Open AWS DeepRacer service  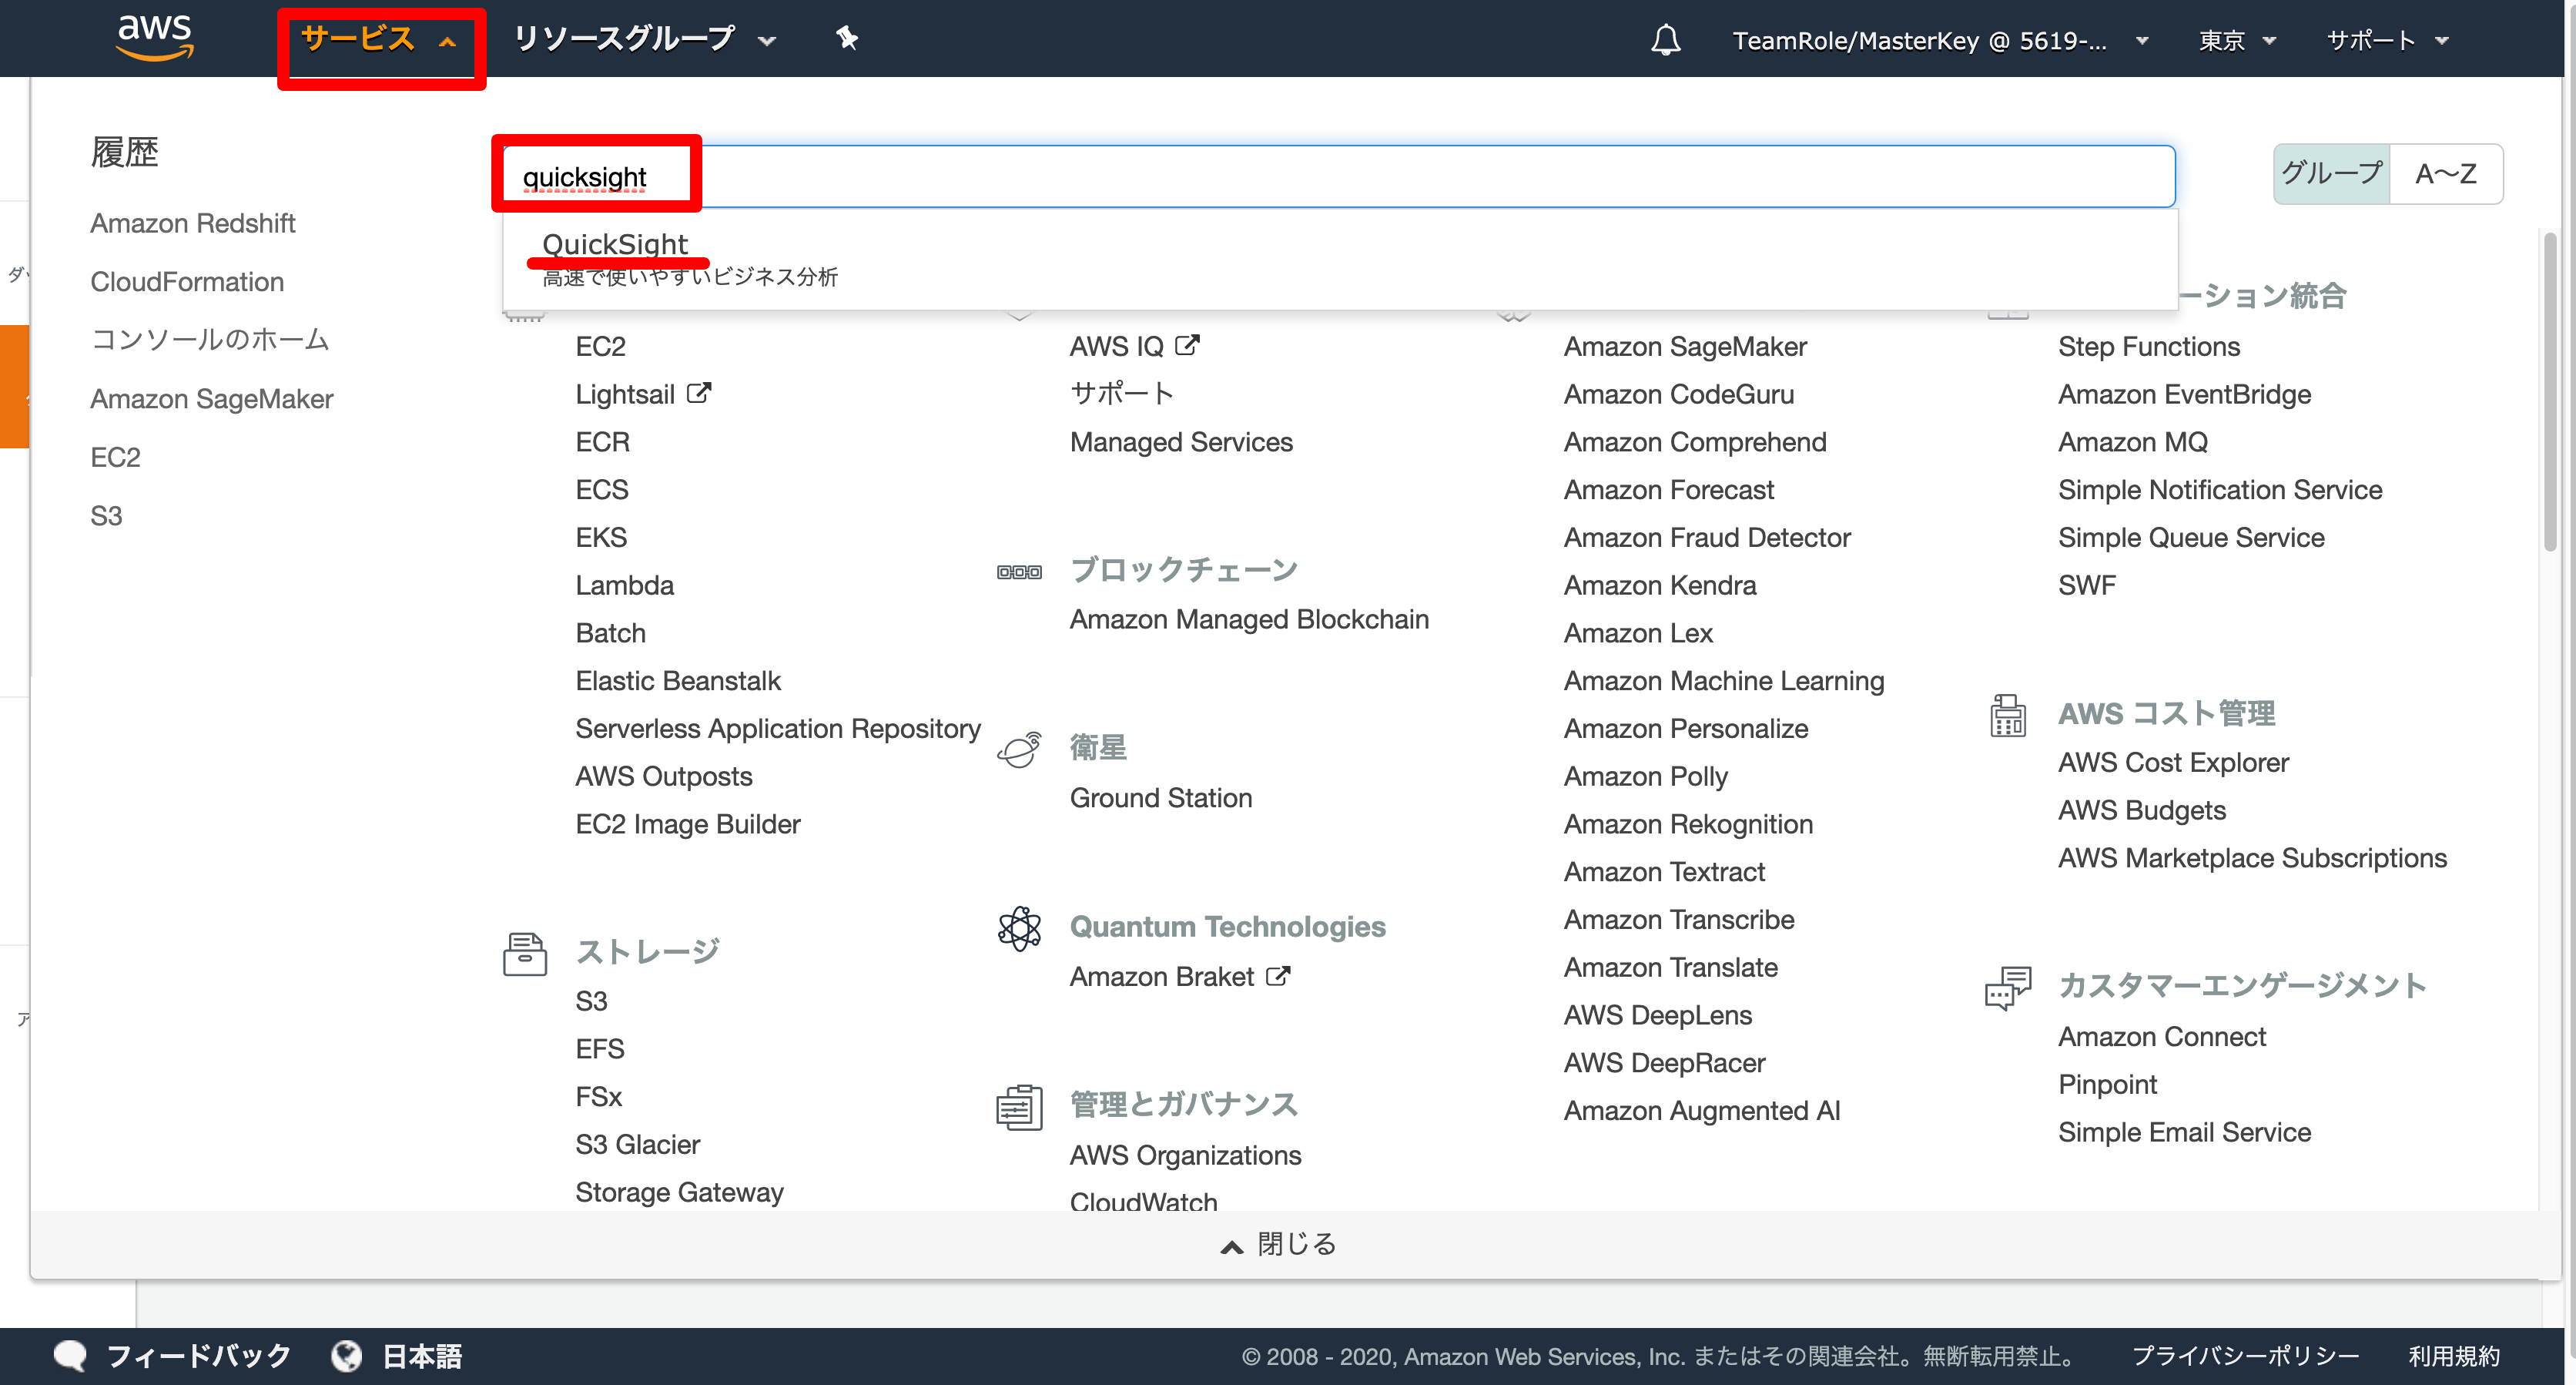(1664, 1063)
